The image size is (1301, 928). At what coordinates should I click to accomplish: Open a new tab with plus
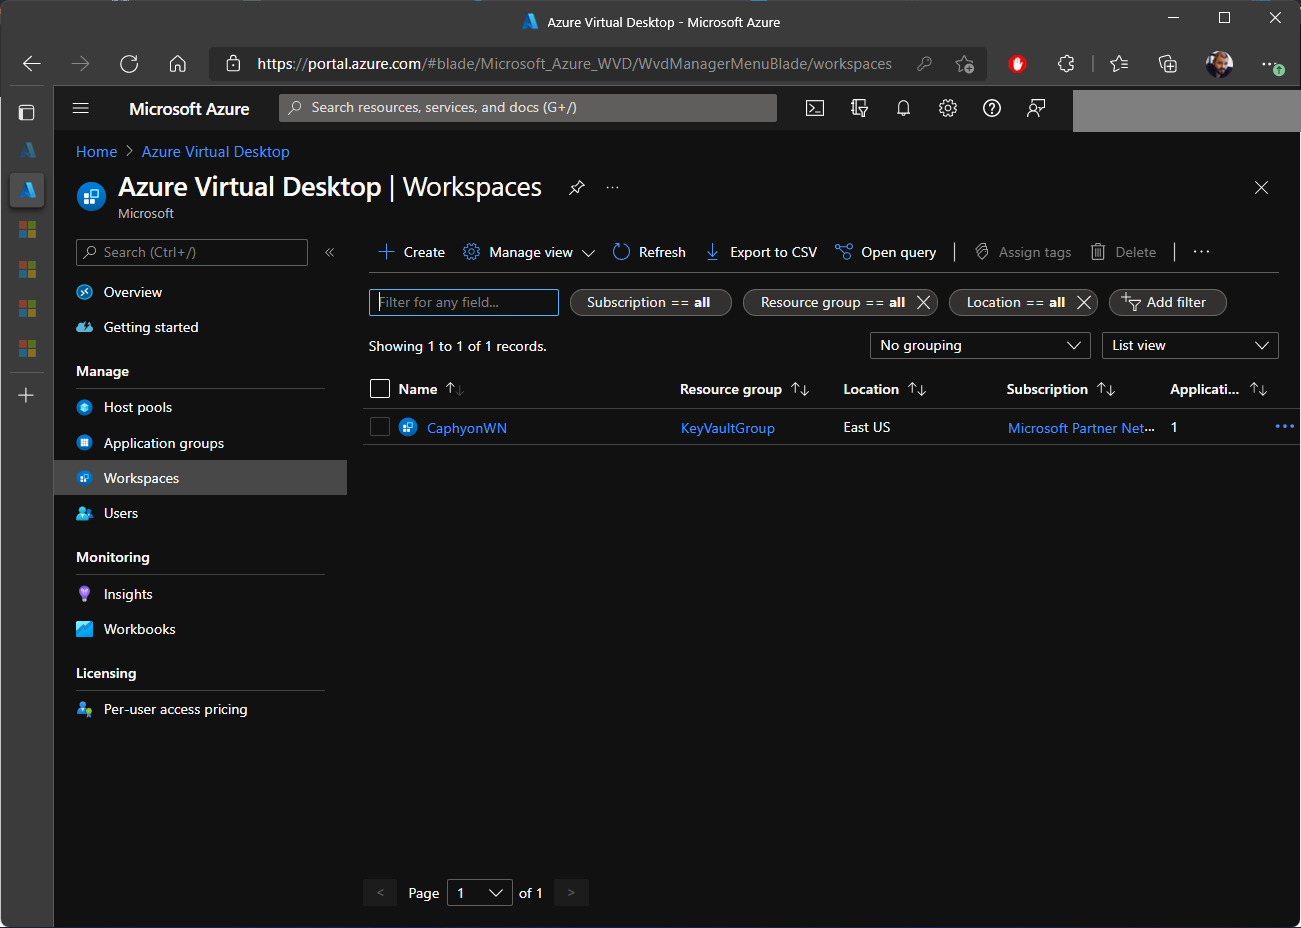pos(27,396)
